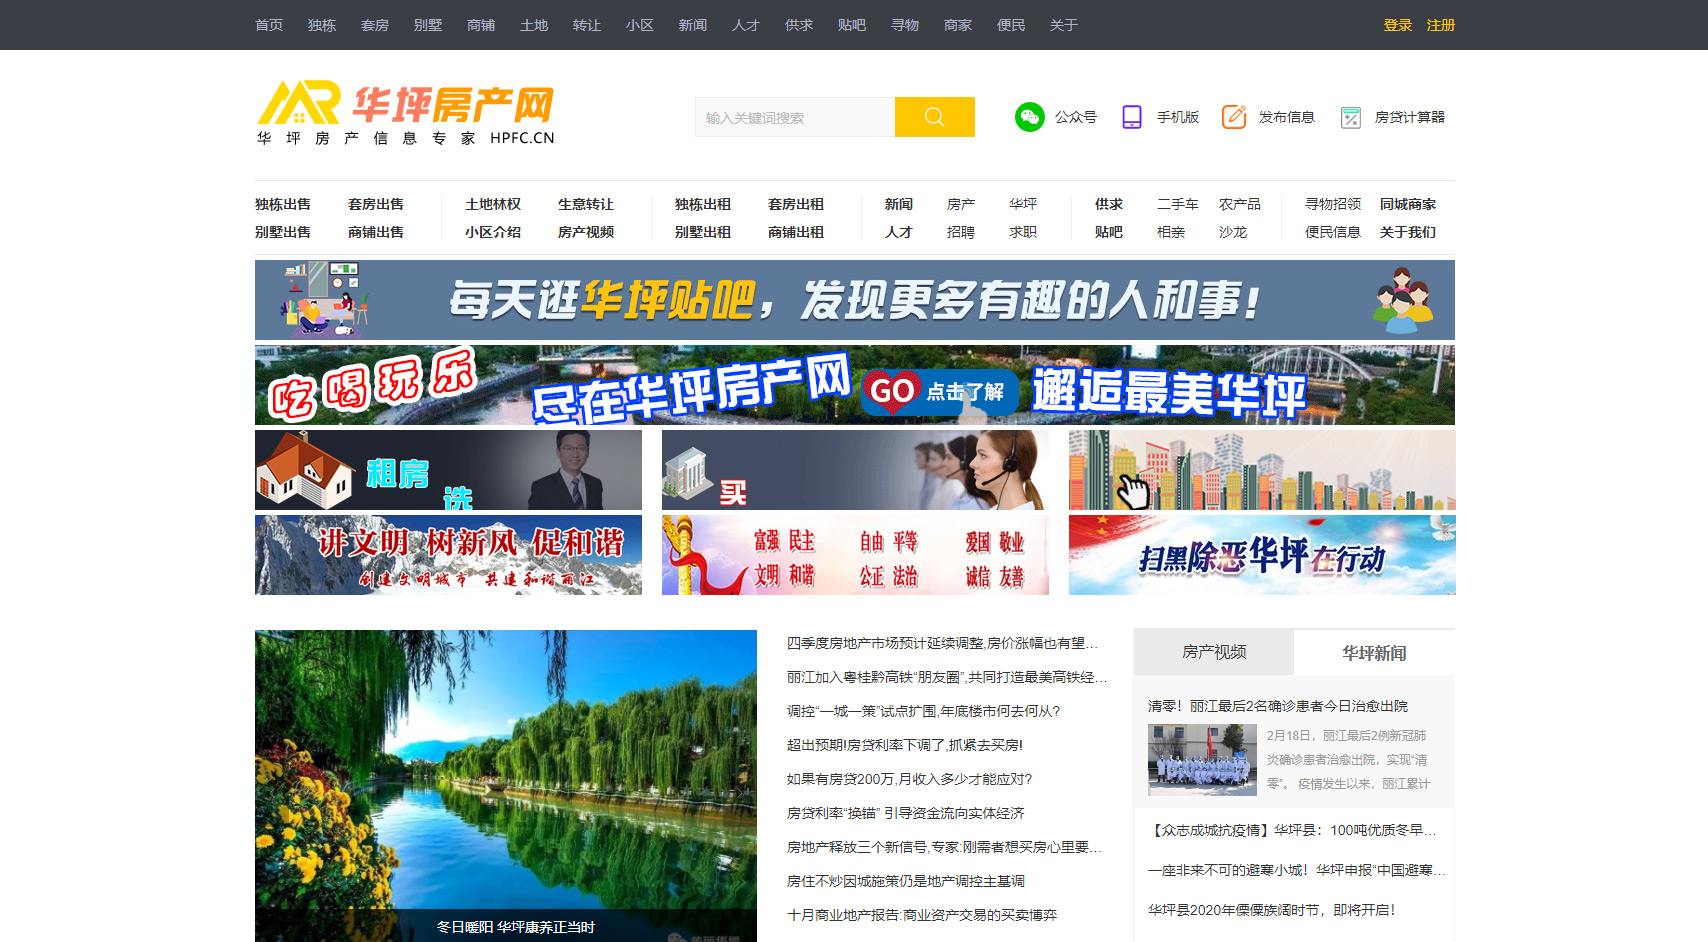The image size is (1708, 942).
Task: Open the 房贷计算器 calculator icon
Action: [1351, 118]
